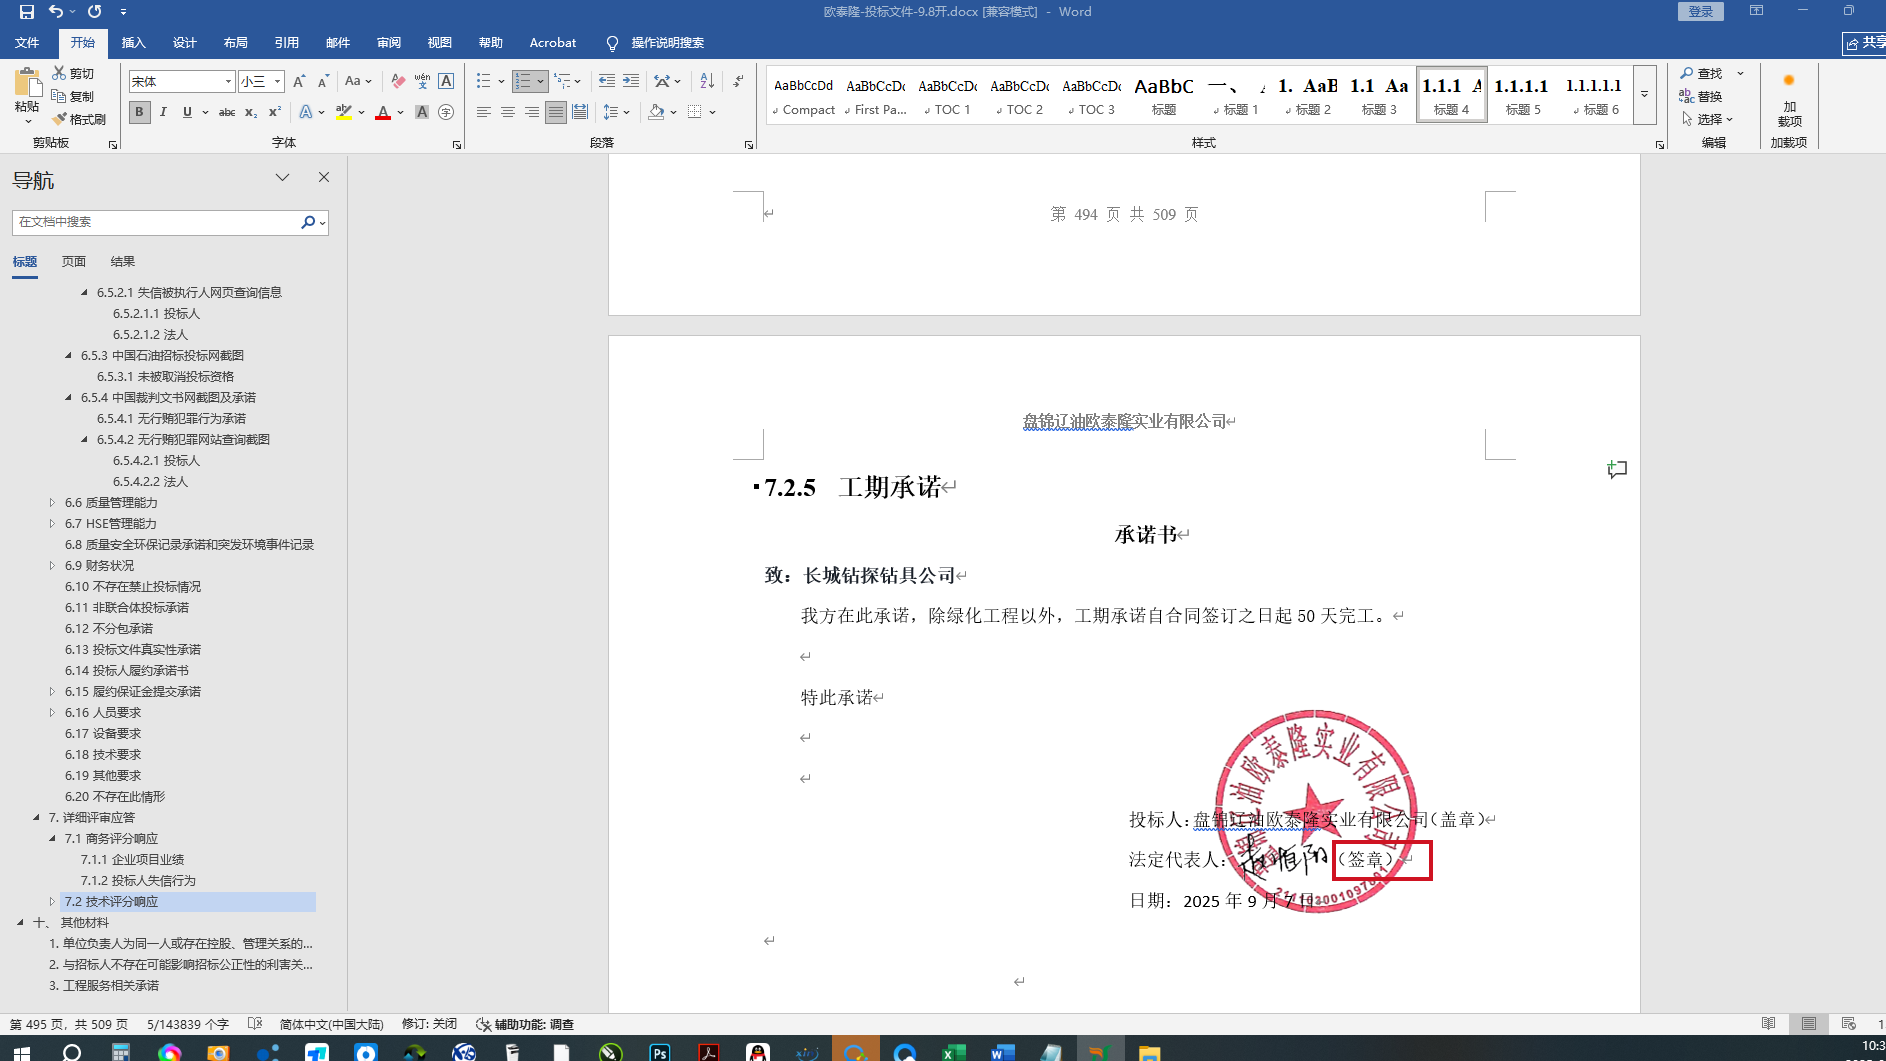This screenshot has height=1061, width=1886.
Task: Navigate to 7.1.1 企业项目业绩 heading
Action: coord(133,859)
